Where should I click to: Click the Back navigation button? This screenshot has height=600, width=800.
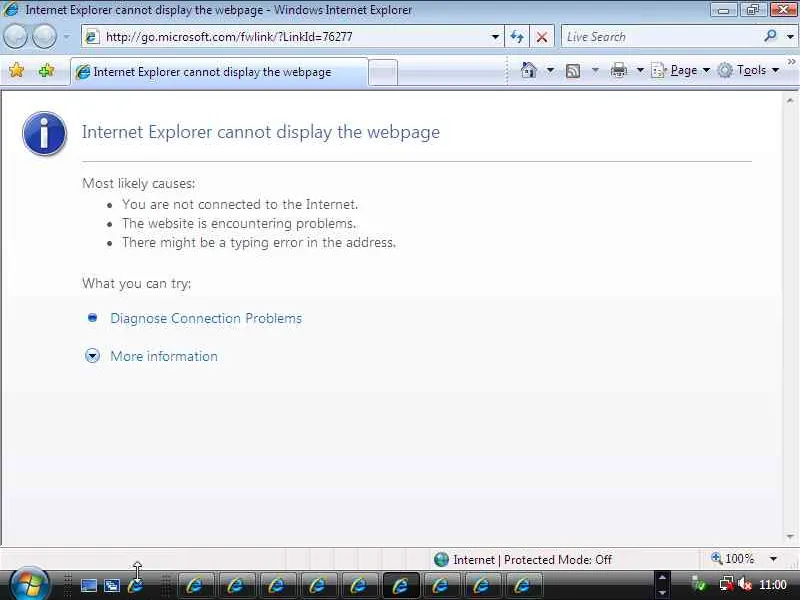click(x=16, y=37)
